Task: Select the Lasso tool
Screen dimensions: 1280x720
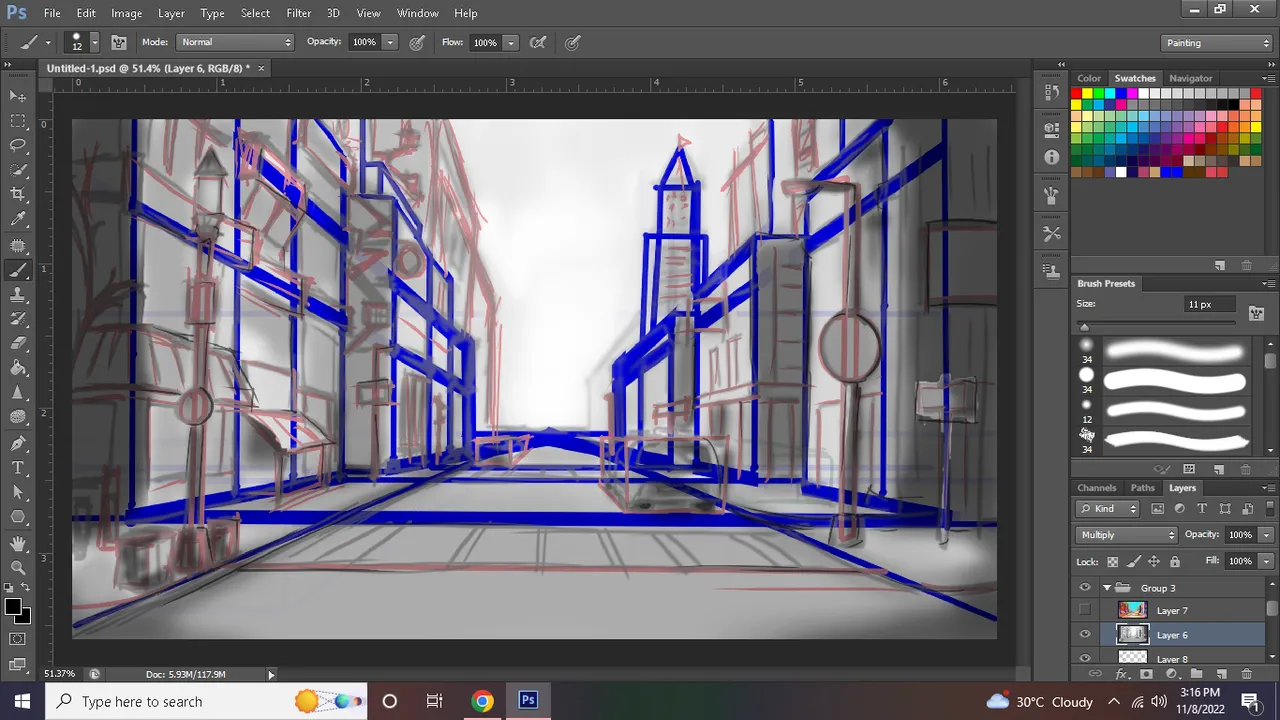Action: [18, 146]
